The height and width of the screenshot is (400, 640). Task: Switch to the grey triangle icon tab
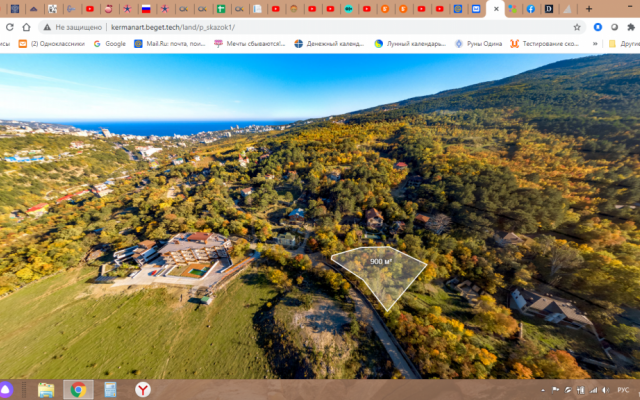pos(567,9)
